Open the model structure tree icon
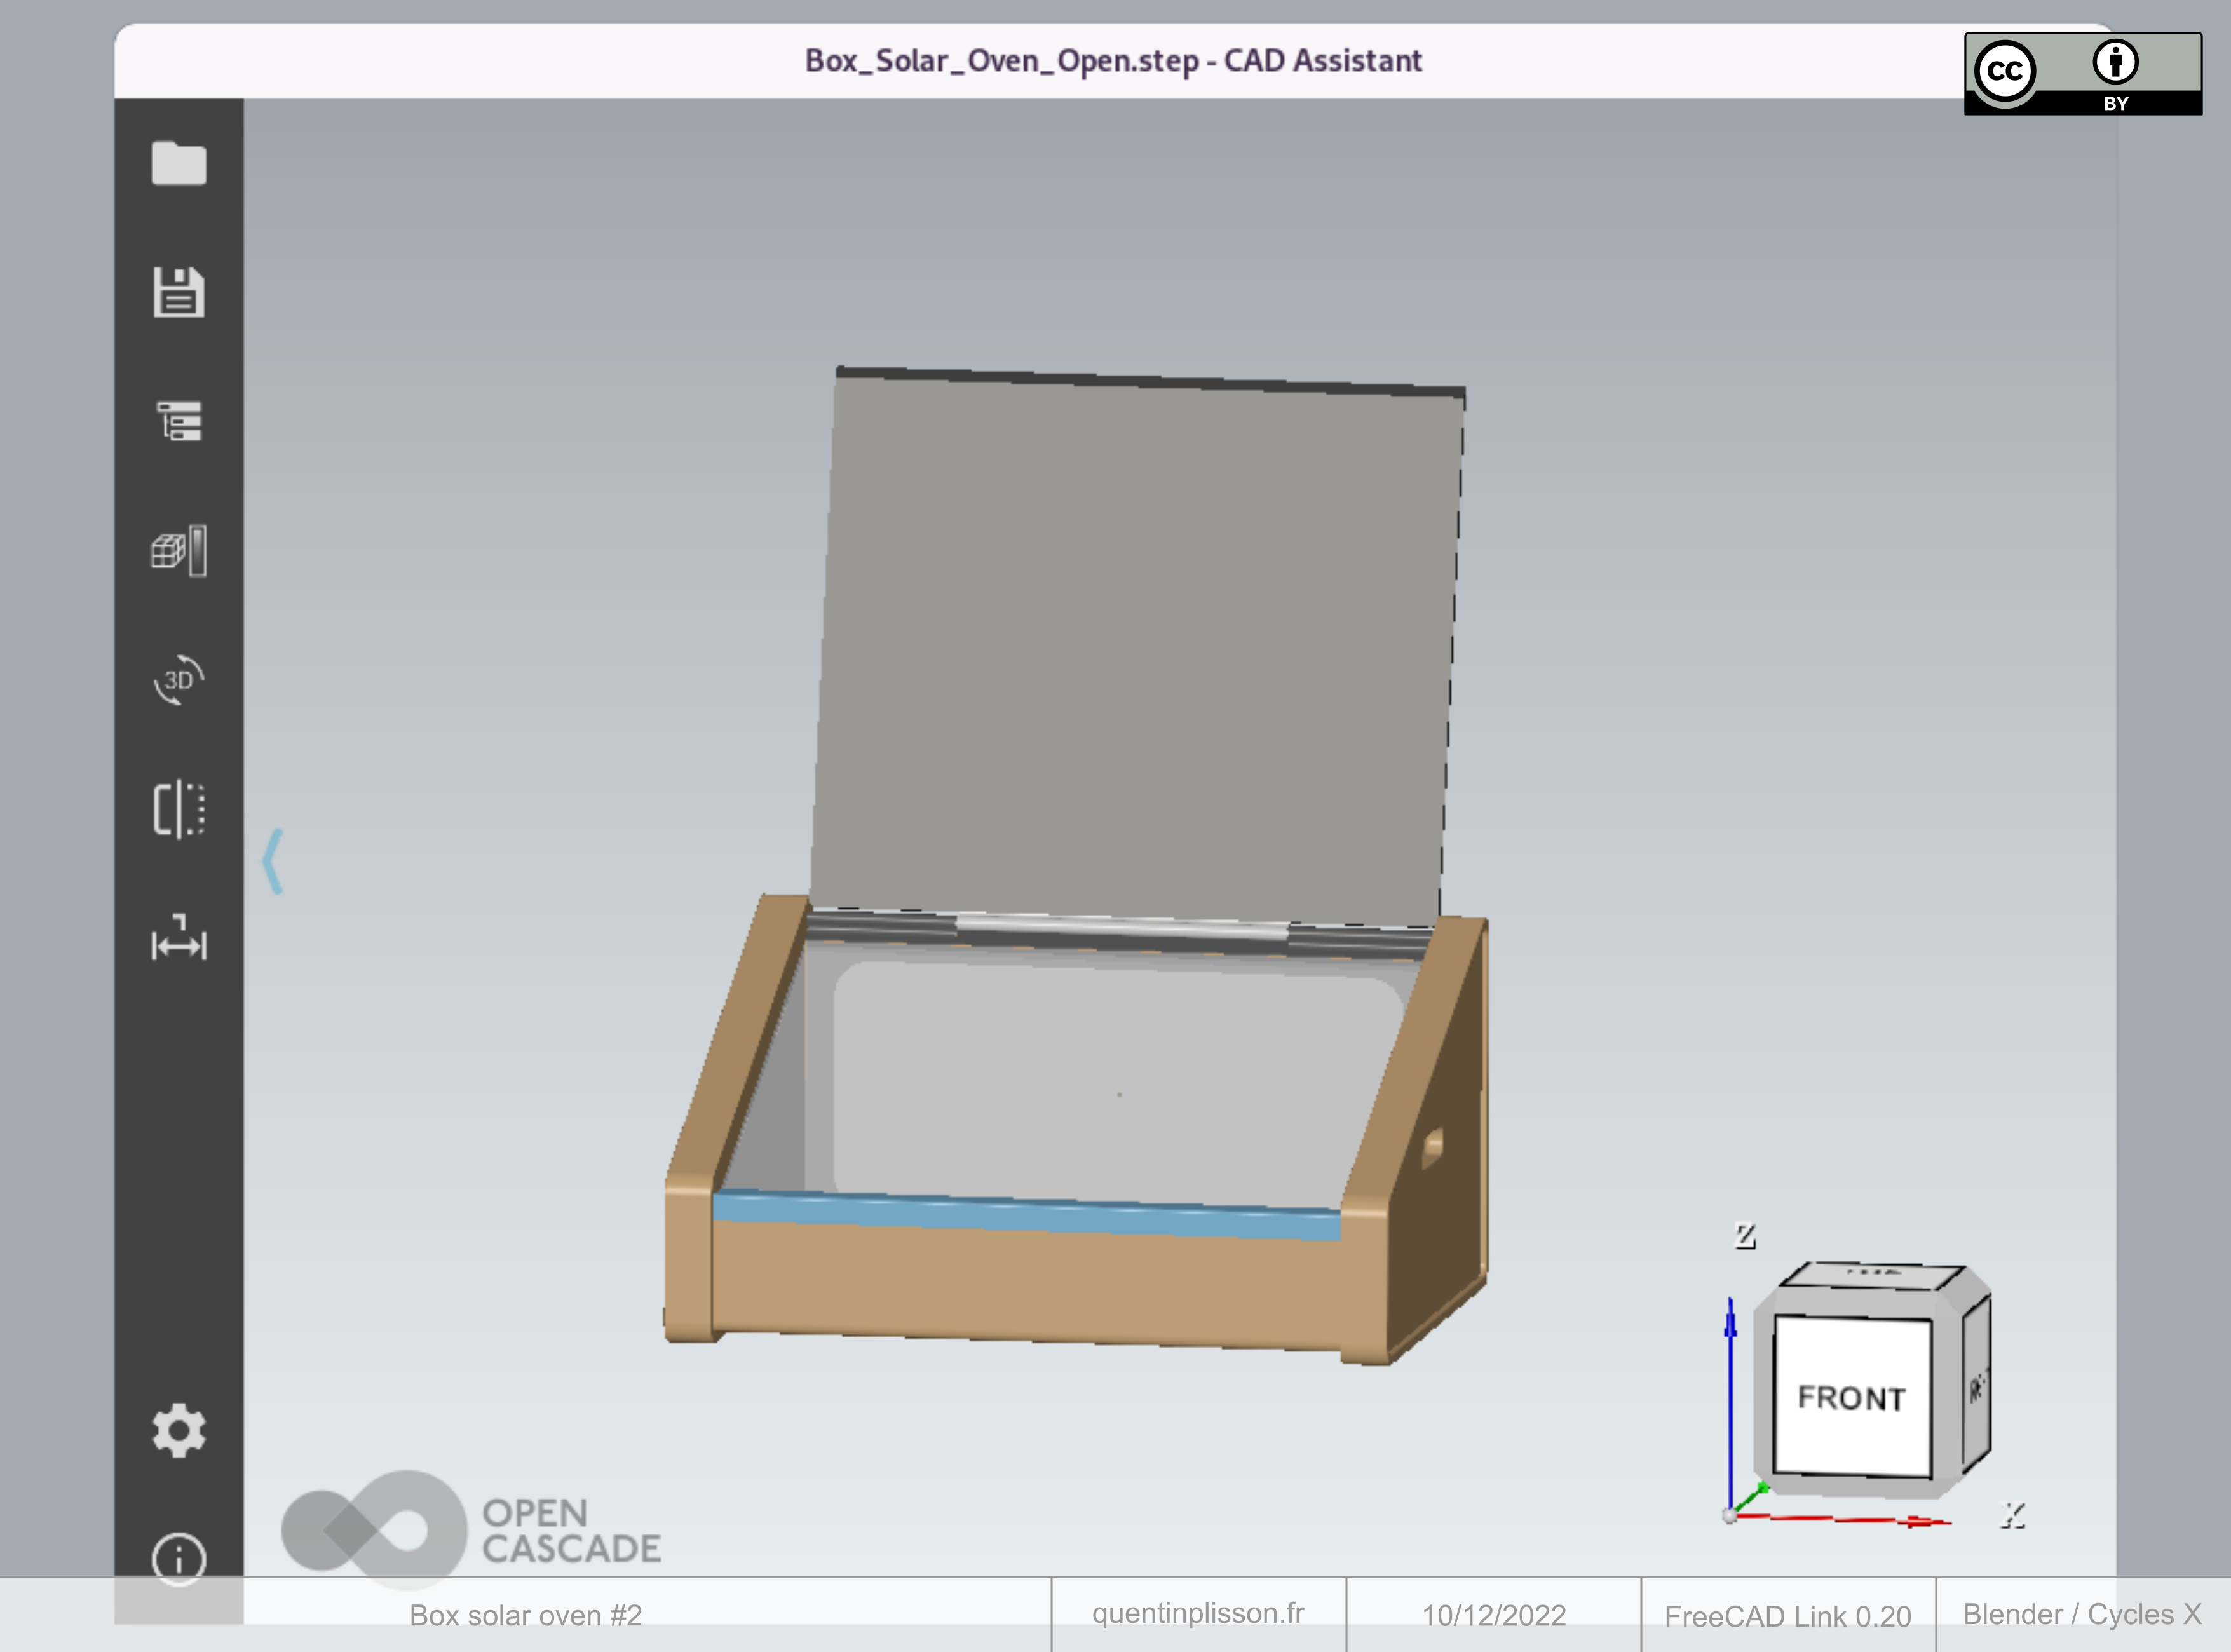This screenshot has height=1652, width=2231. [179, 421]
